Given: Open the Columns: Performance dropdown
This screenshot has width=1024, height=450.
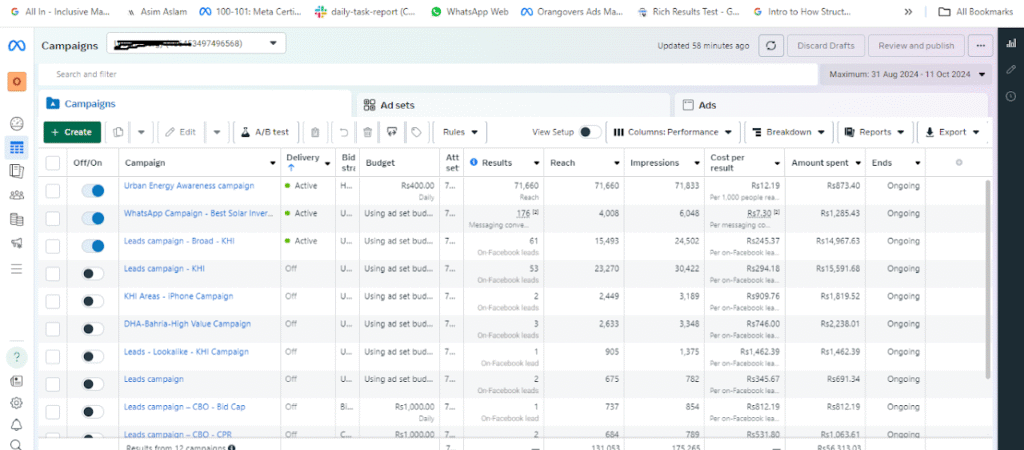Looking at the screenshot, I should click(x=673, y=132).
